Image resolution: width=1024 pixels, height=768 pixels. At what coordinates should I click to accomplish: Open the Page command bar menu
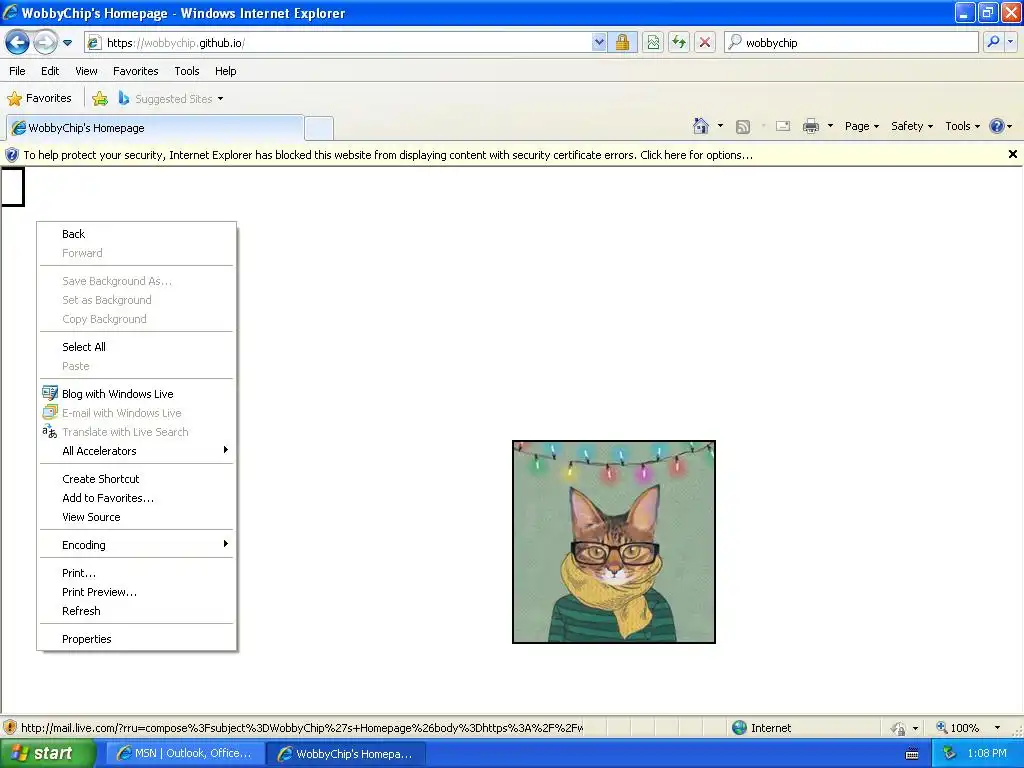pyautogui.click(x=861, y=126)
